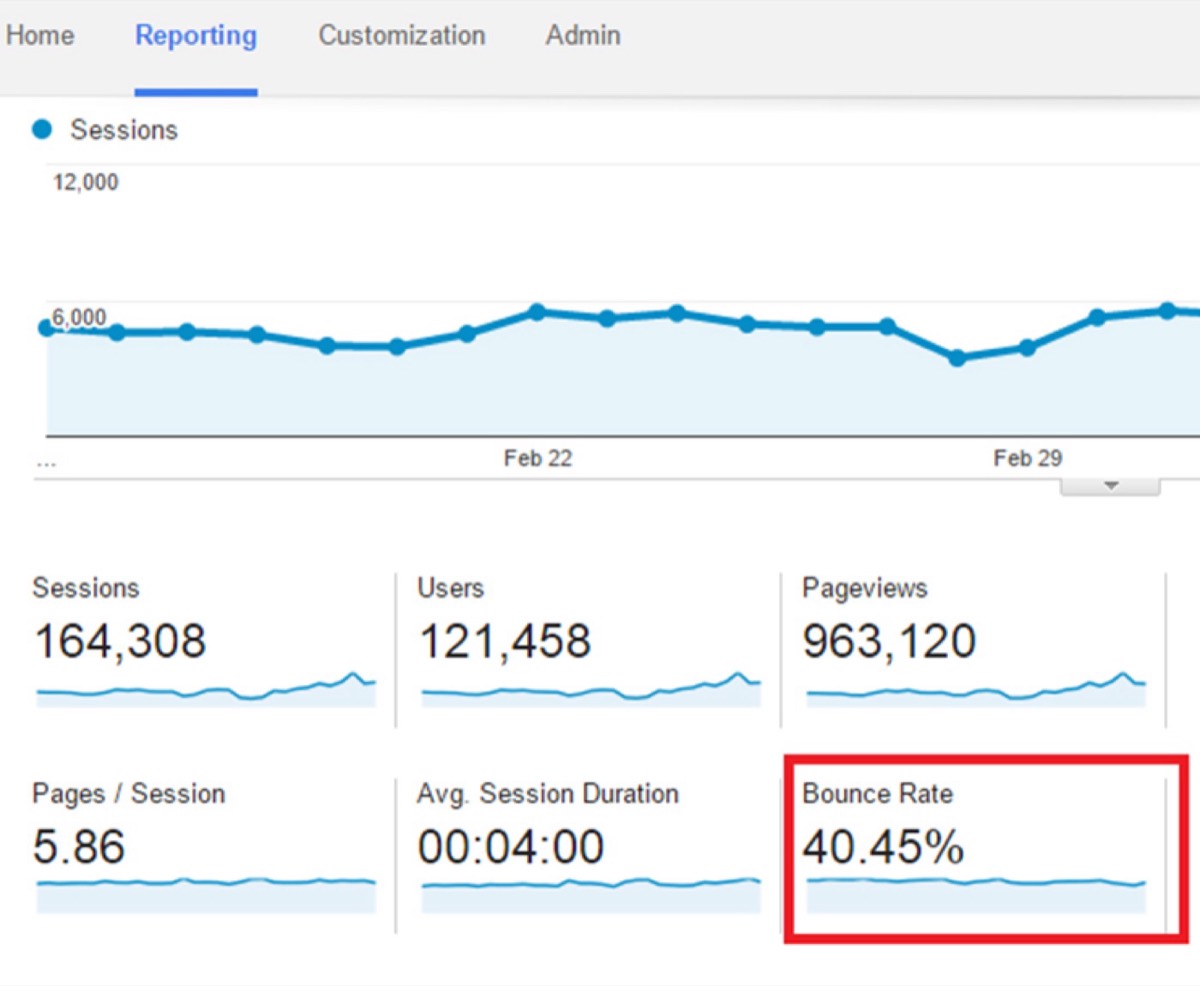Click the blue Sessions legend dot
Image resolution: width=1200 pixels, height=986 pixels.
tap(42, 129)
